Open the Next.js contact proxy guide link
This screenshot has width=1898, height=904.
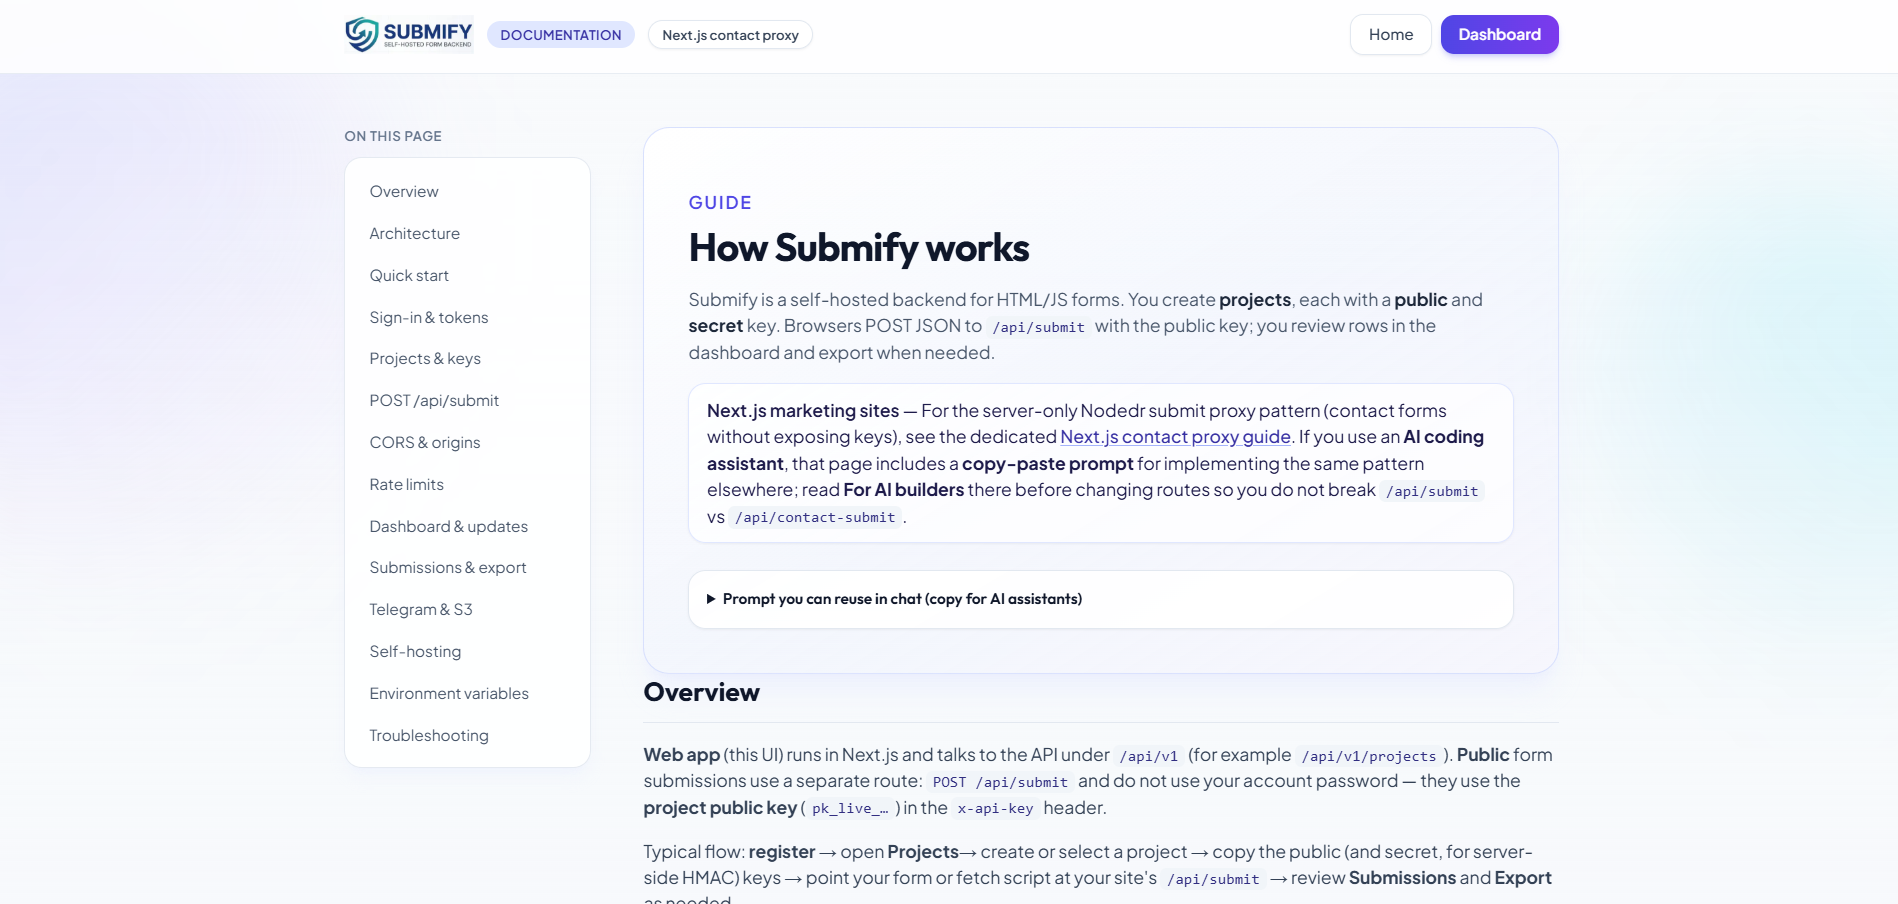tap(1175, 437)
